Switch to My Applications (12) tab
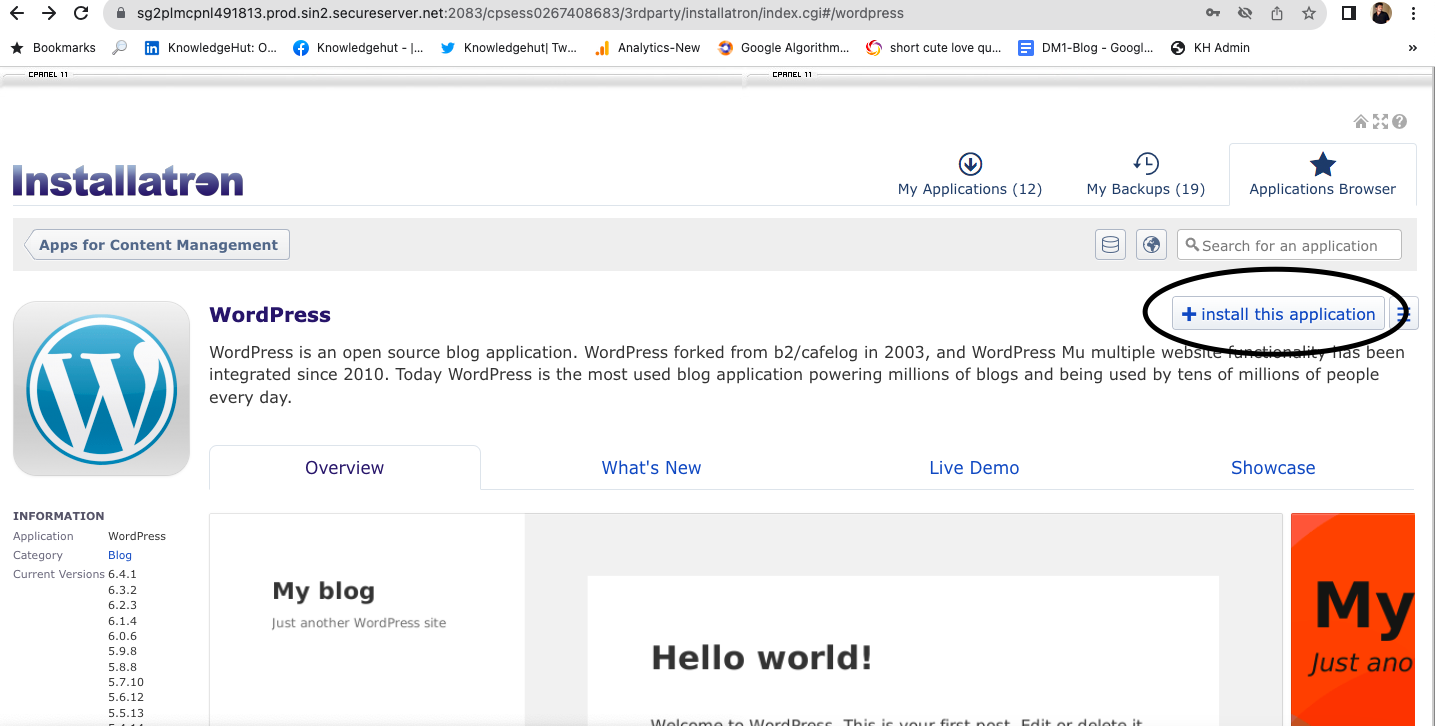This screenshot has width=1435, height=726. [x=970, y=175]
